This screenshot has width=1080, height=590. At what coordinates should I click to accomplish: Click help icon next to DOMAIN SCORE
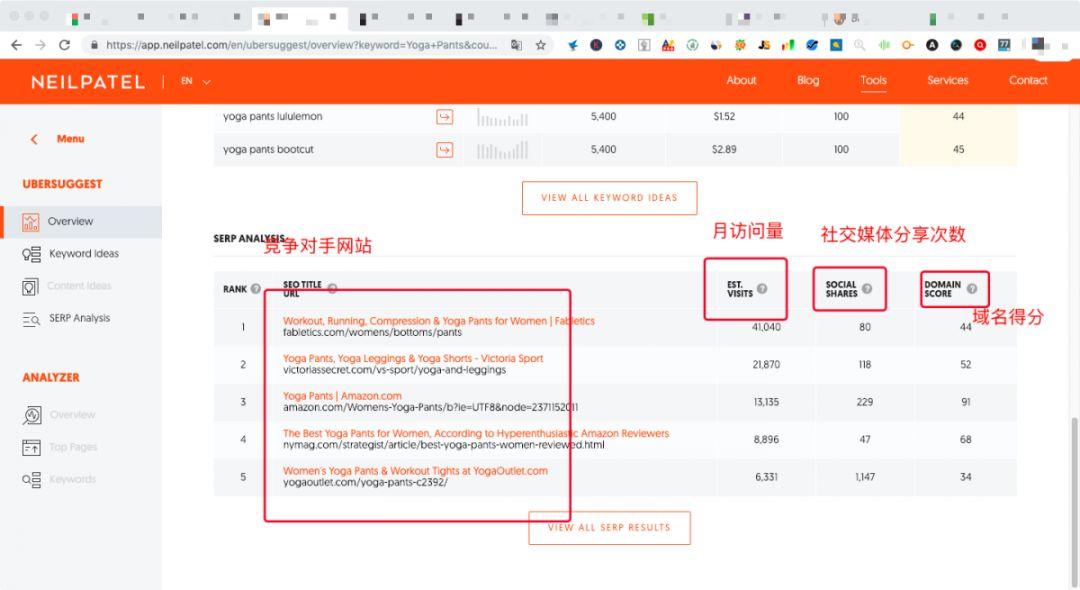coord(971,288)
